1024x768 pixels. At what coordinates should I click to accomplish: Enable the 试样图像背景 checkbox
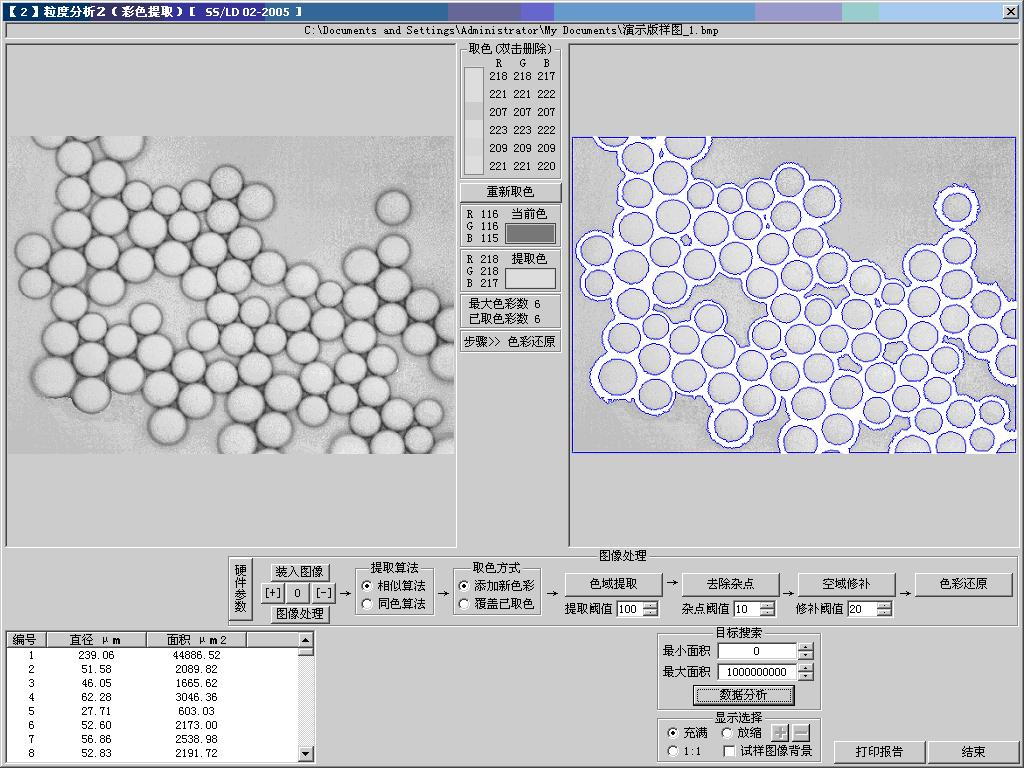pyautogui.click(x=730, y=751)
